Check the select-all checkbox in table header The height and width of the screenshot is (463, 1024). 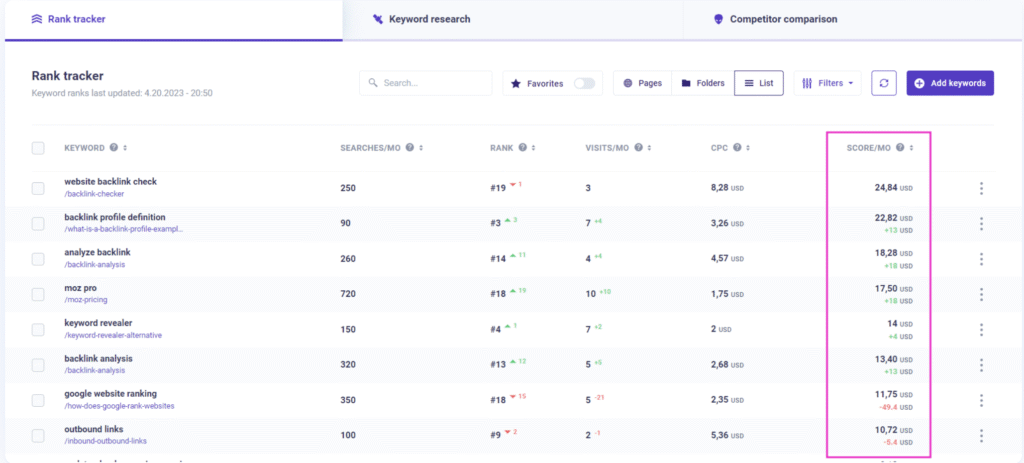tap(38, 148)
